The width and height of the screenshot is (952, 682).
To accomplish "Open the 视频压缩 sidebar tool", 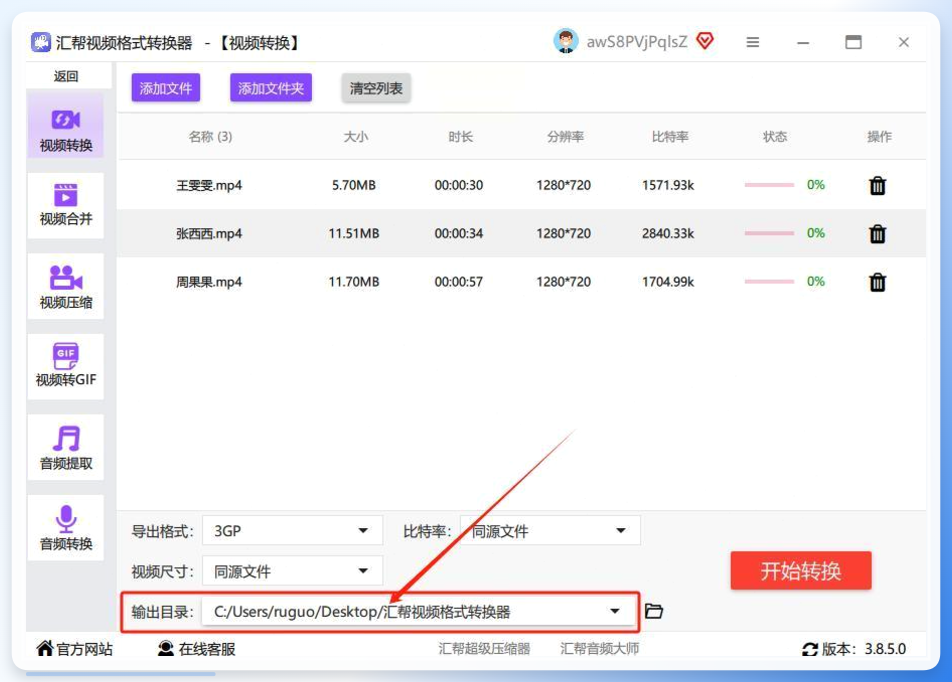I will coord(66,286).
